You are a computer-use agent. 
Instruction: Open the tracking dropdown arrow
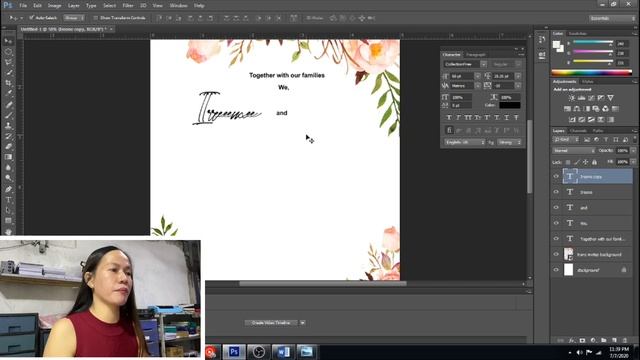(x=518, y=86)
